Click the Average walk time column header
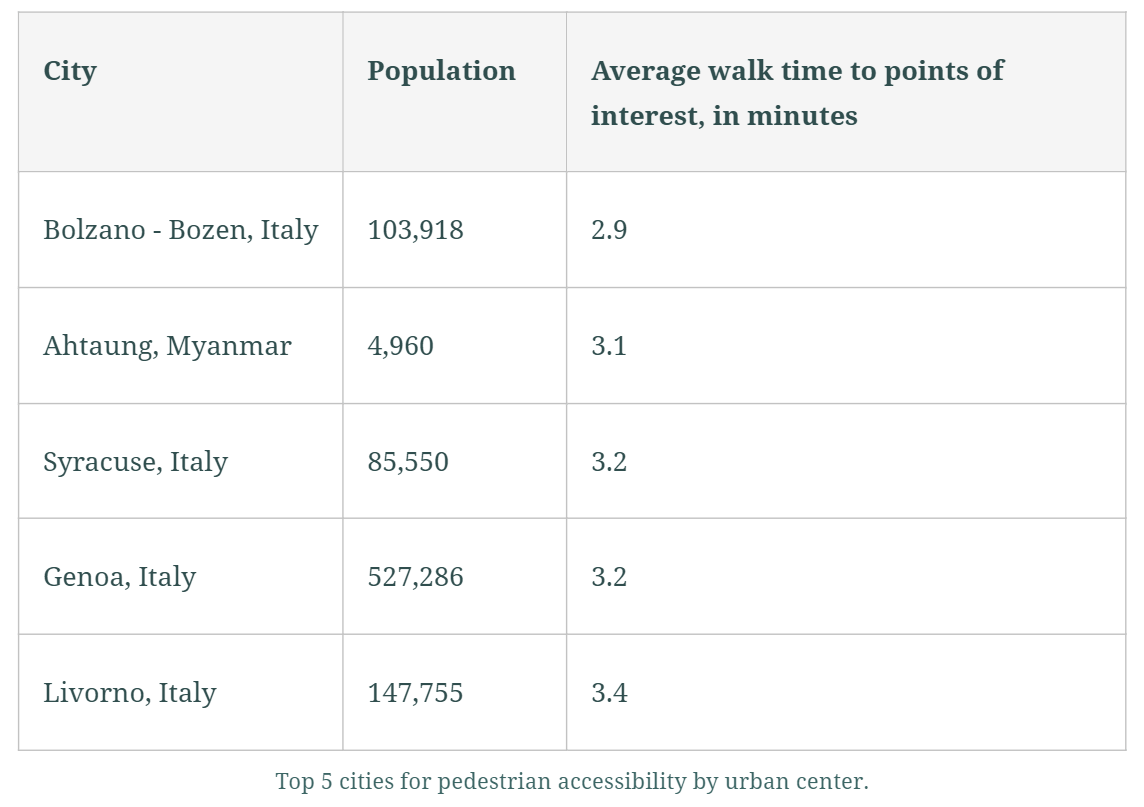 point(797,92)
